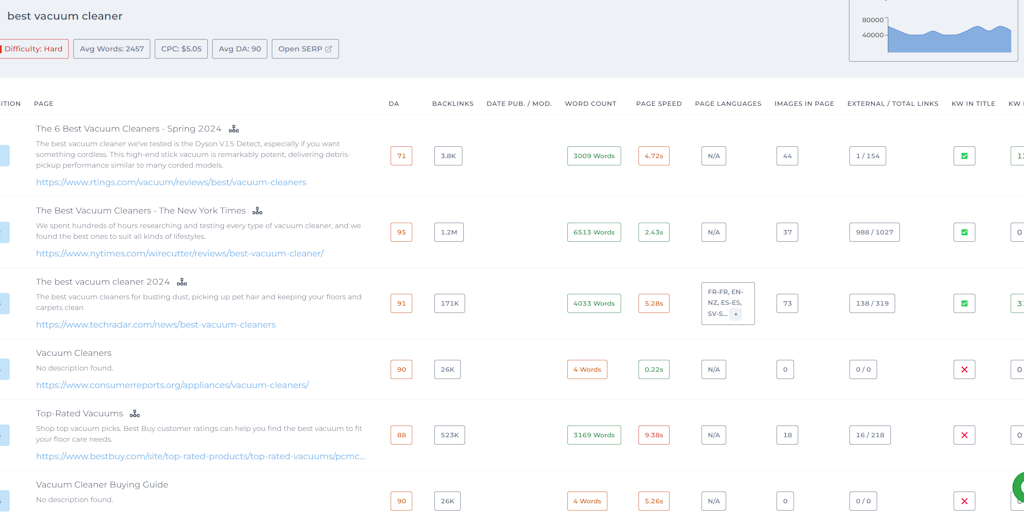
Task: Sort by the Word Count column header
Action: (590, 104)
